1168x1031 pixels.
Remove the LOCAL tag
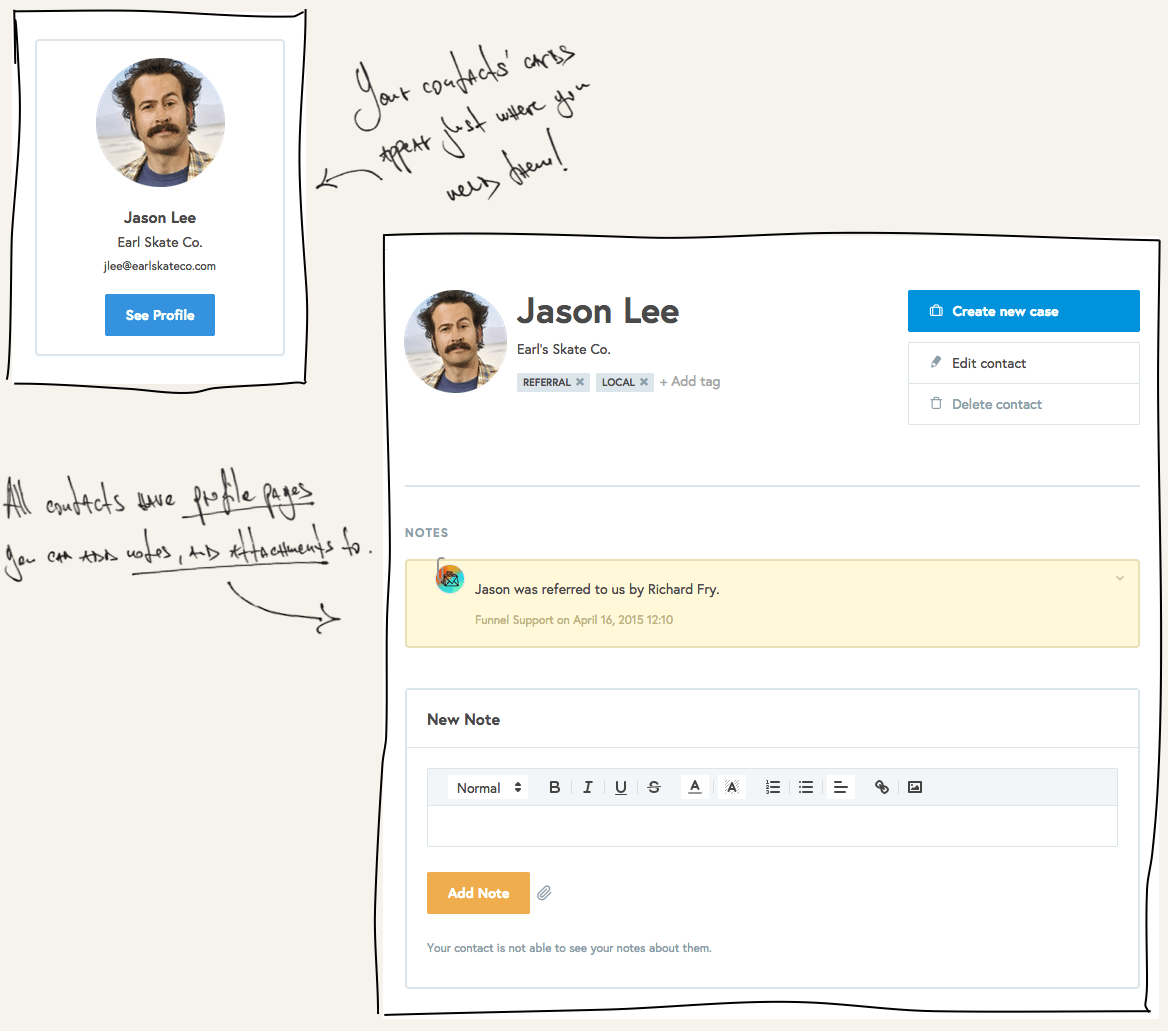(x=644, y=382)
